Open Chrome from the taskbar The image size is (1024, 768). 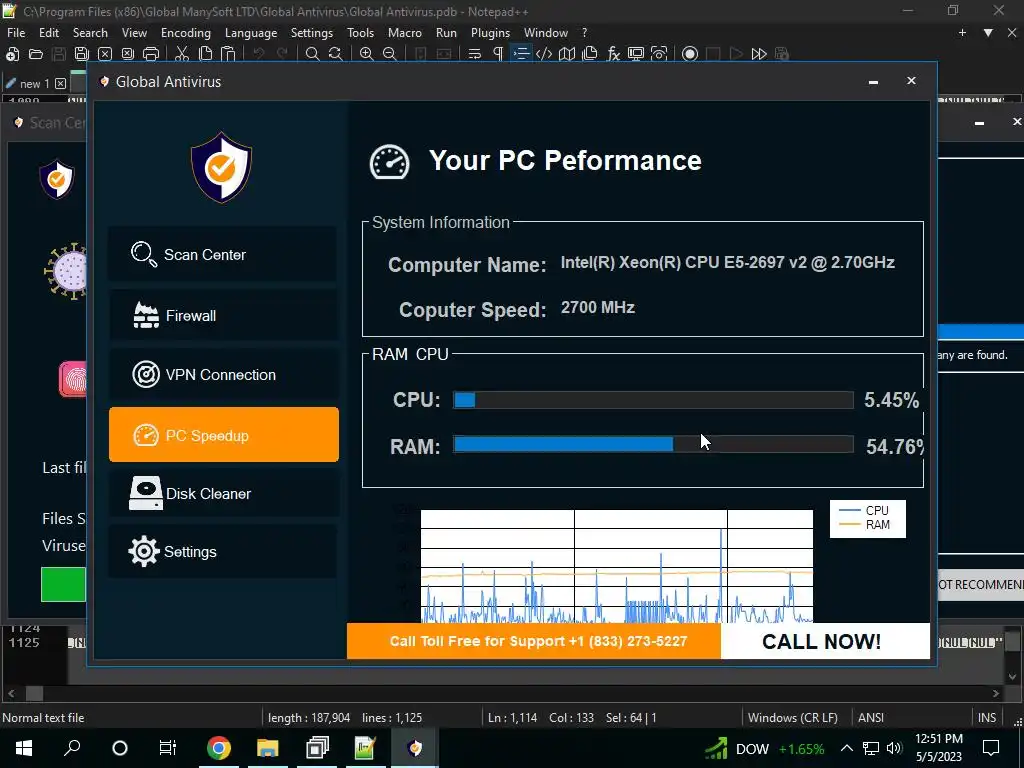tap(219, 748)
